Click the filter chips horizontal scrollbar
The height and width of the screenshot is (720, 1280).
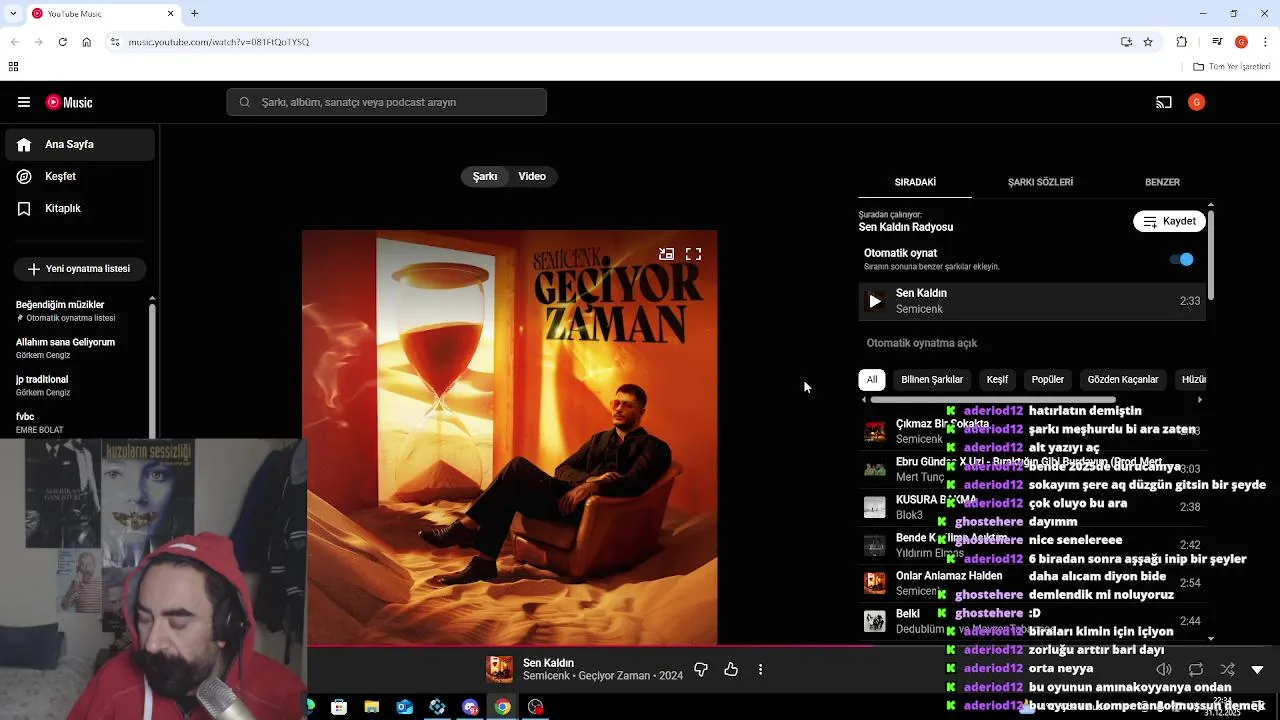[x=993, y=400]
